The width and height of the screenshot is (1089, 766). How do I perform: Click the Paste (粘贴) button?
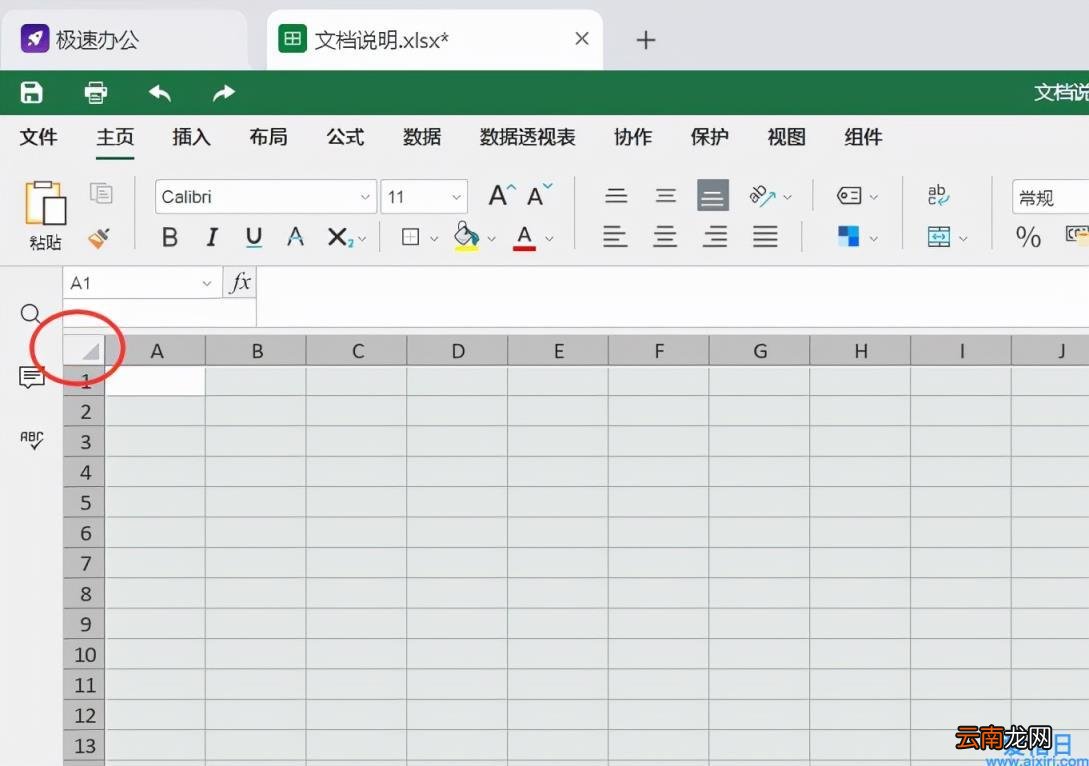point(46,215)
